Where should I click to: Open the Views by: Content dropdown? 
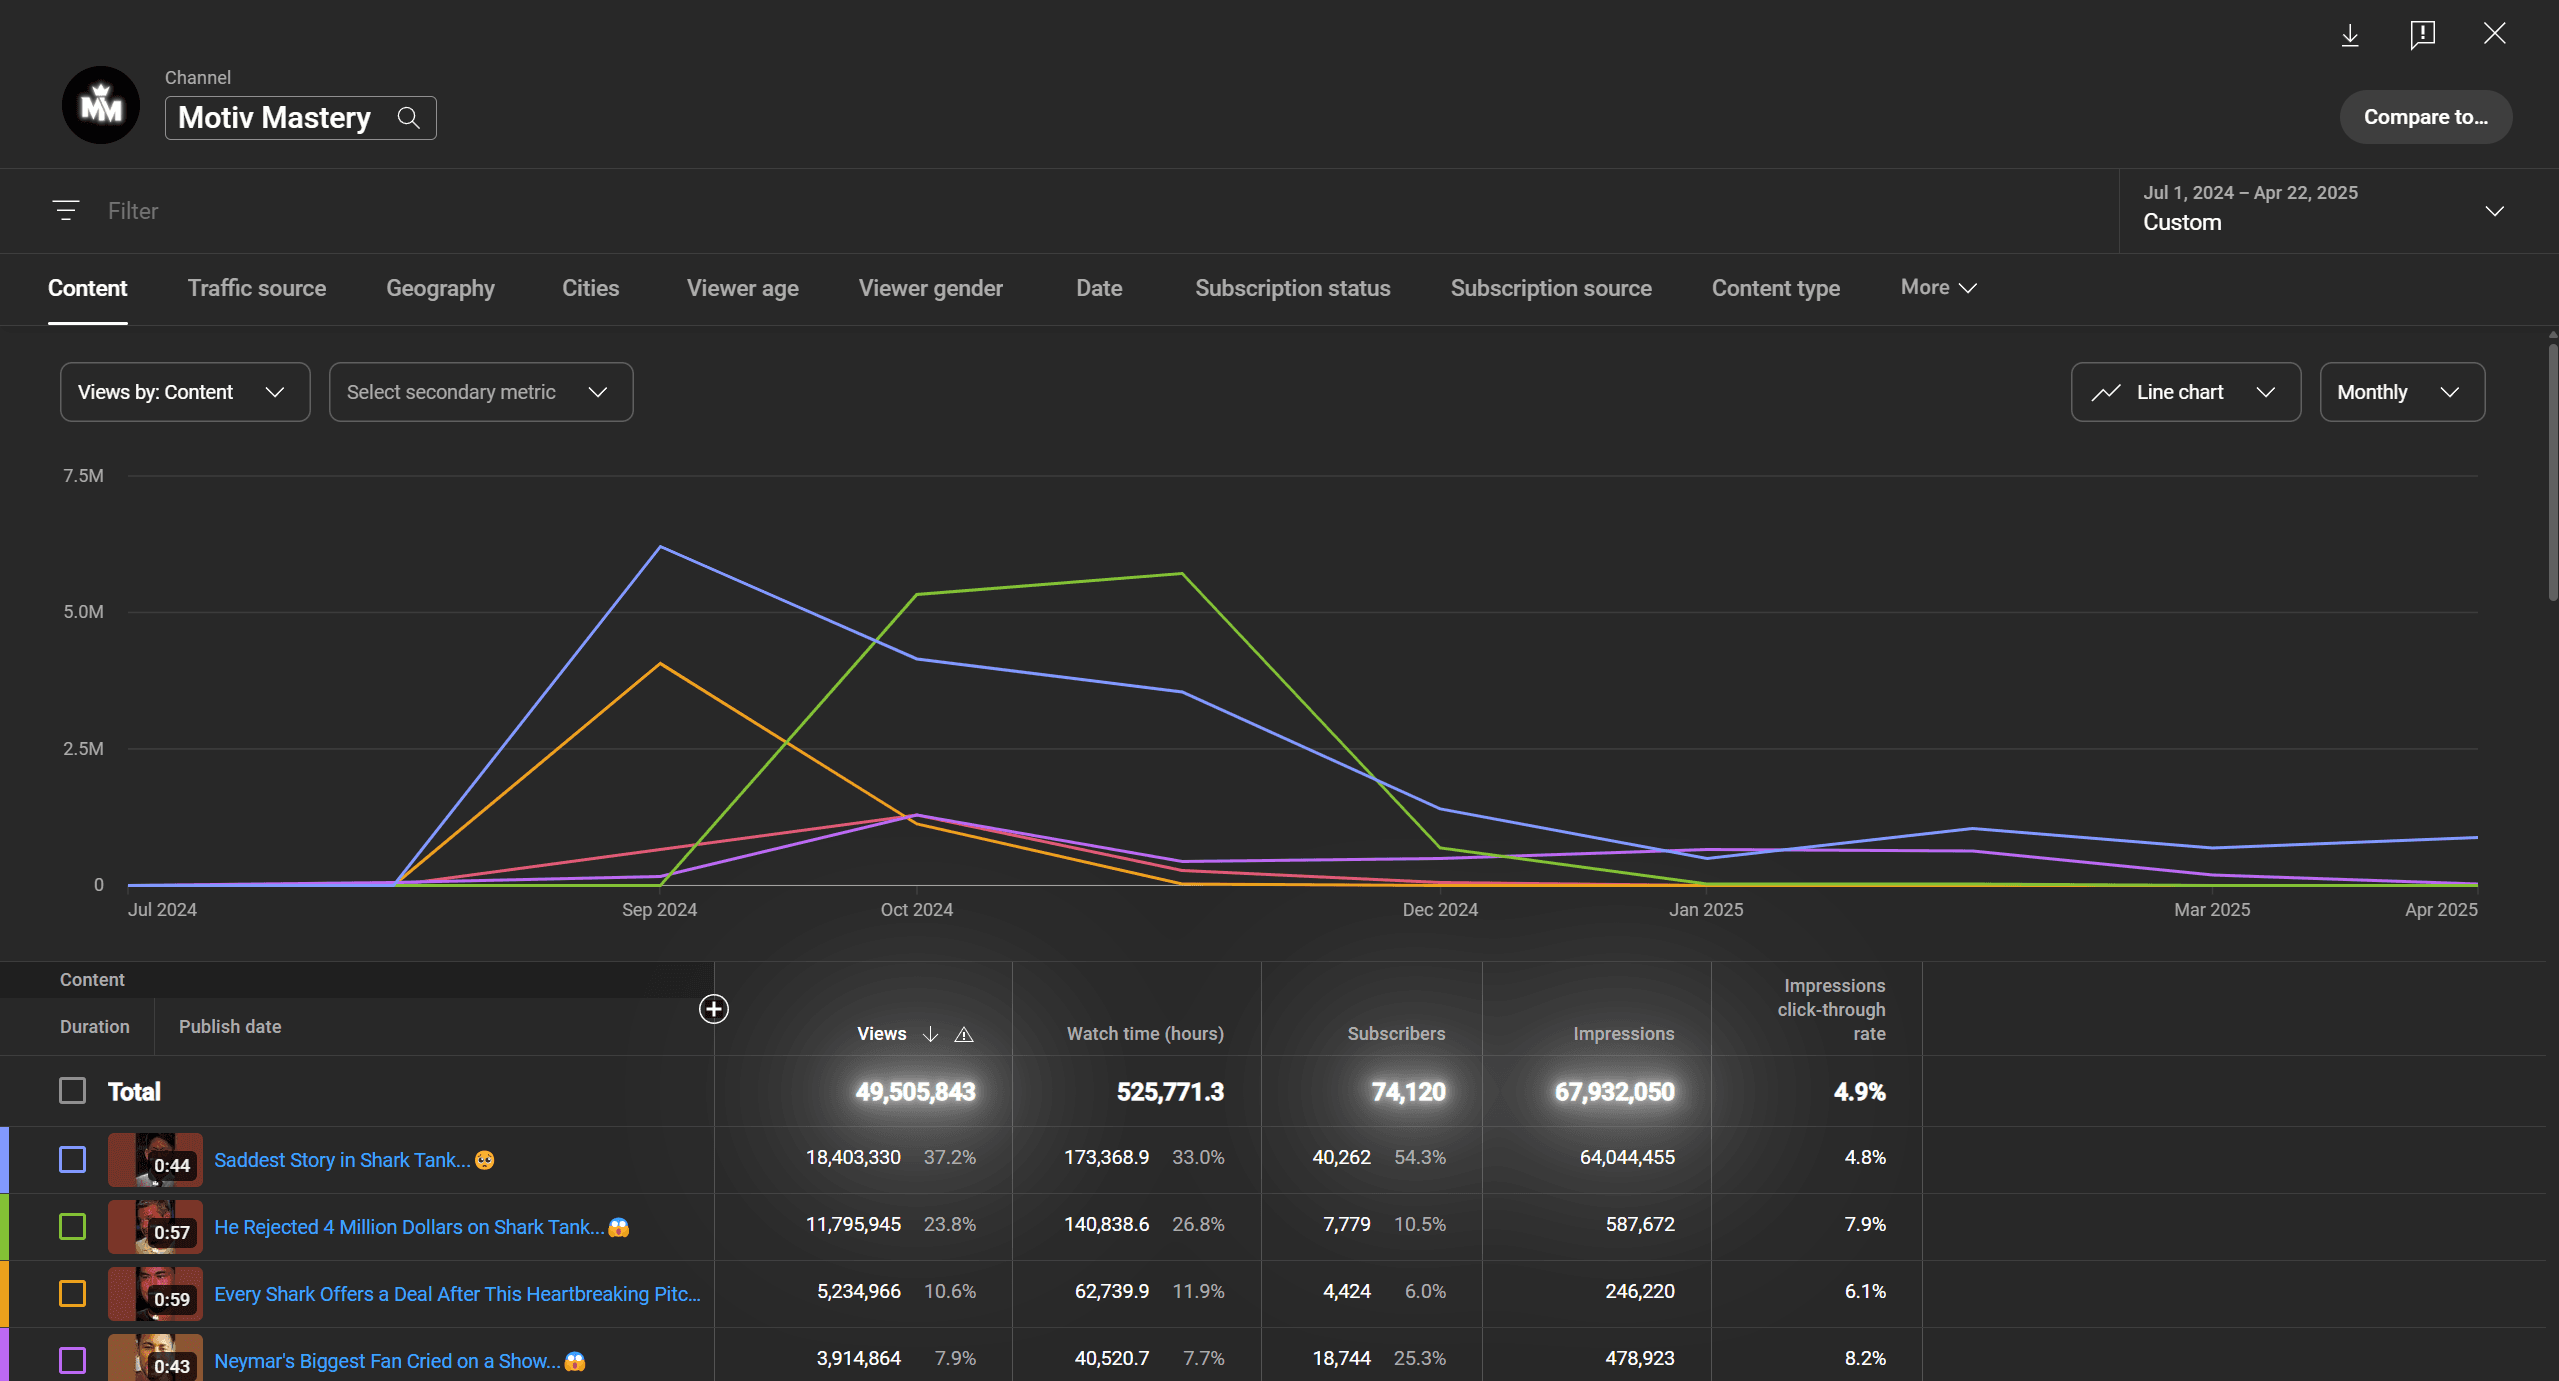tap(185, 392)
